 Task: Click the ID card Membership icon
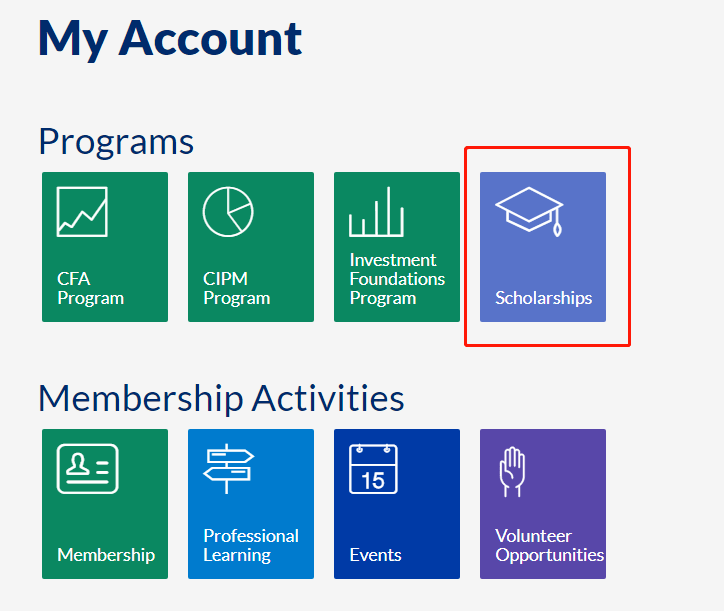[87, 469]
